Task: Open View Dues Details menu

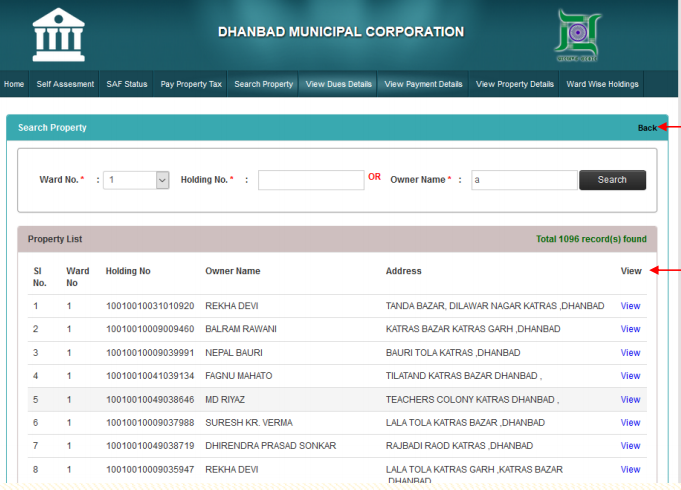Action: tap(339, 84)
